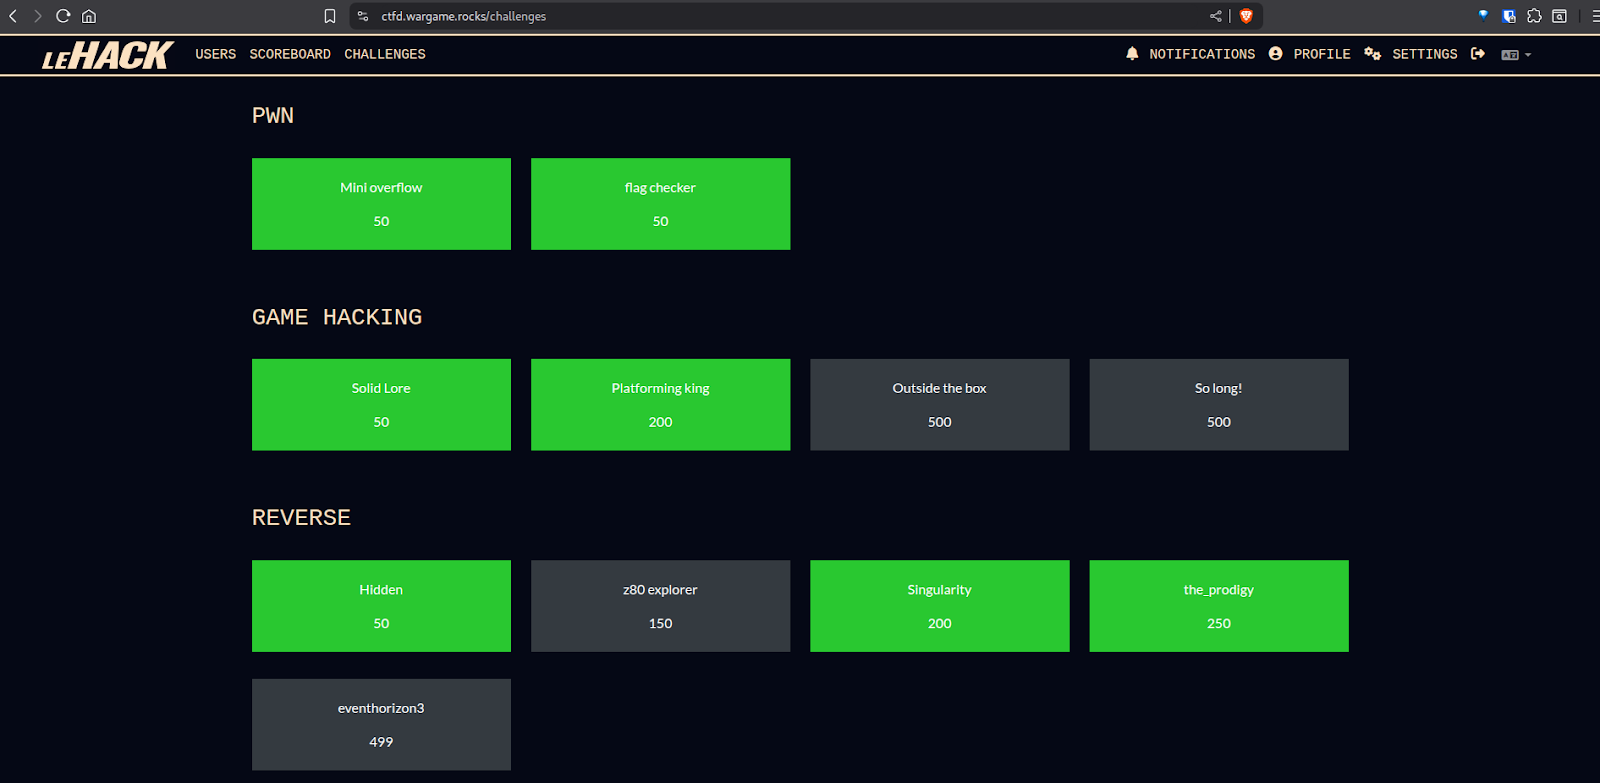Click the notifications bell icon
1600x783 pixels.
pos(1132,54)
